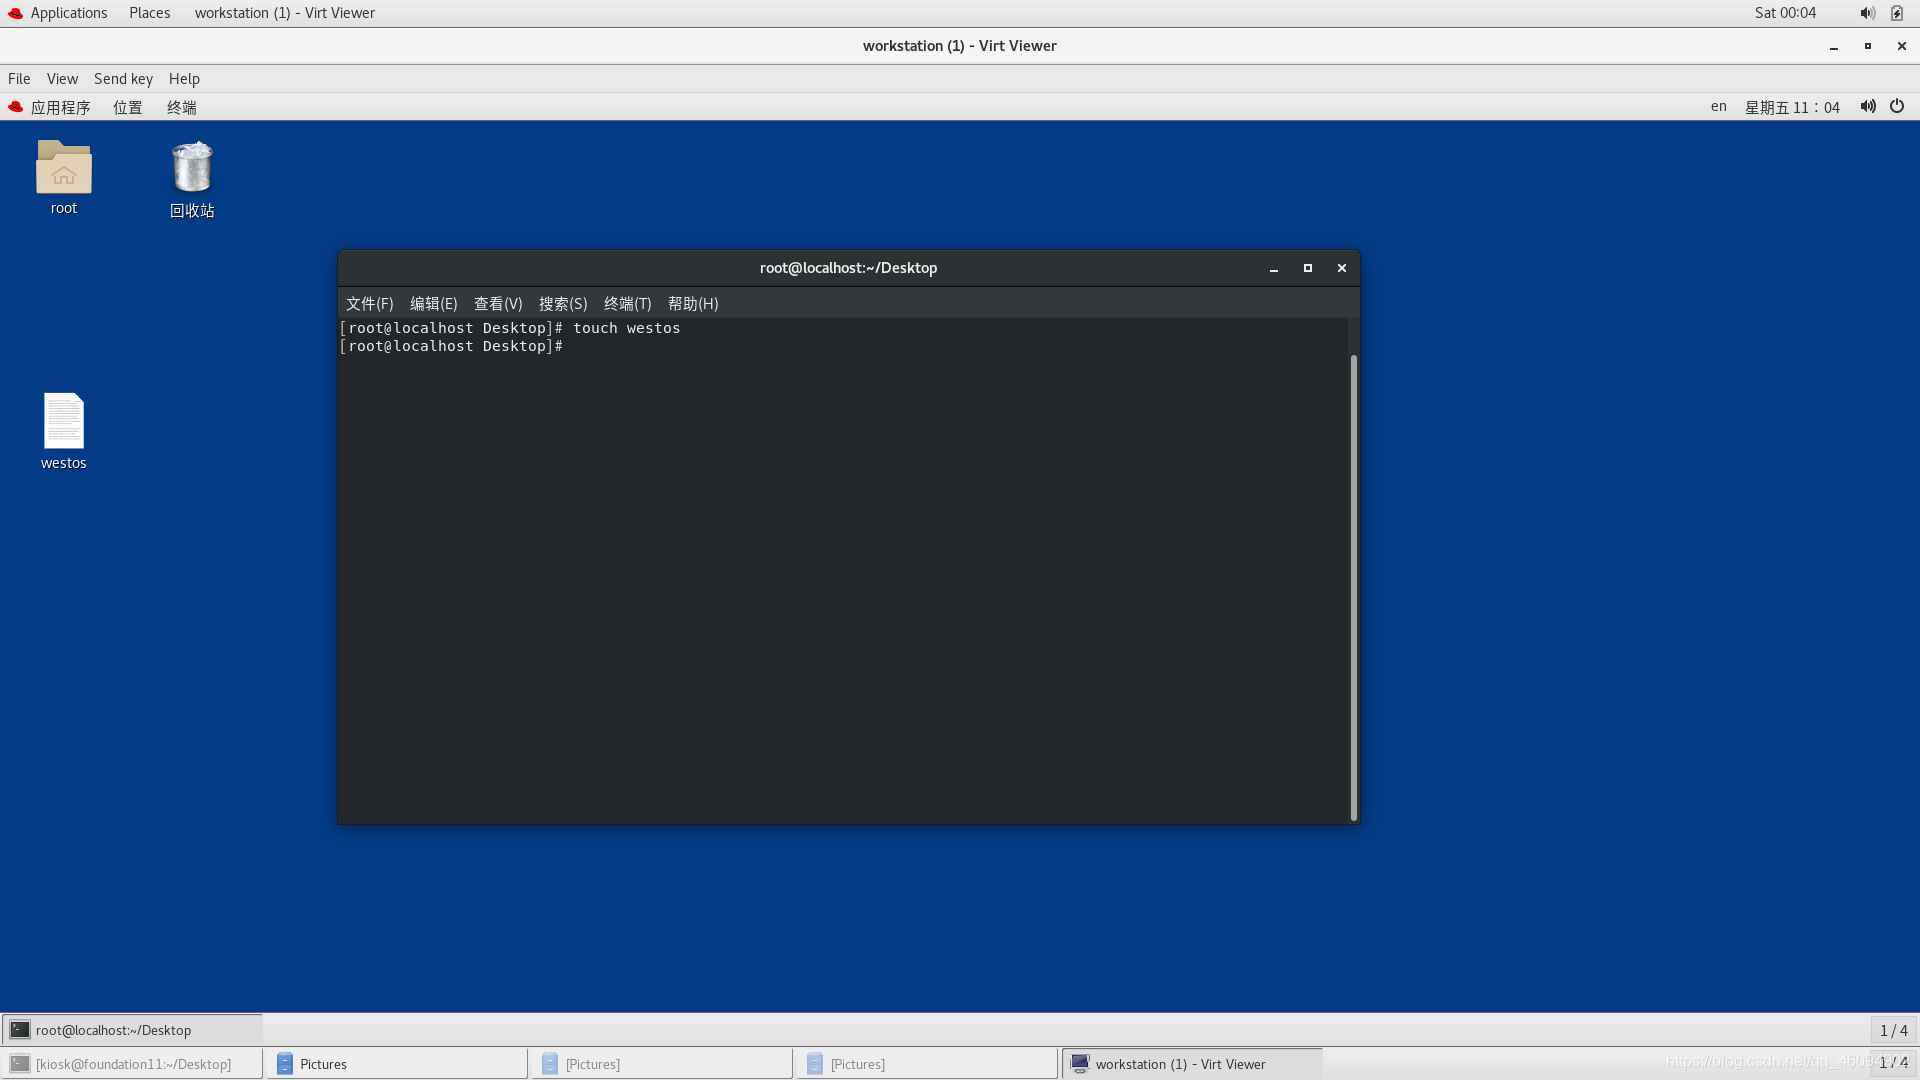The image size is (1920, 1080).
Task: Select the westos file on desktop
Action: click(63, 422)
